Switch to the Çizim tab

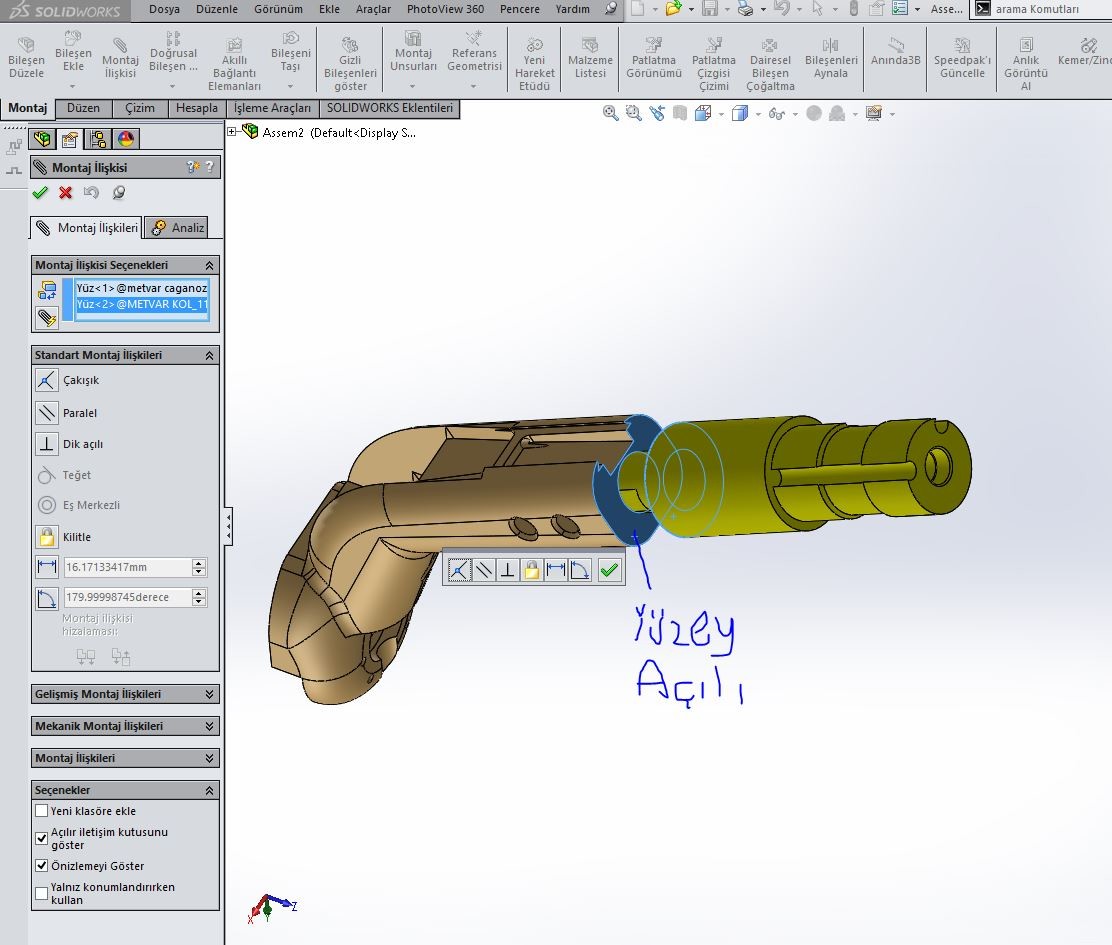[x=140, y=108]
